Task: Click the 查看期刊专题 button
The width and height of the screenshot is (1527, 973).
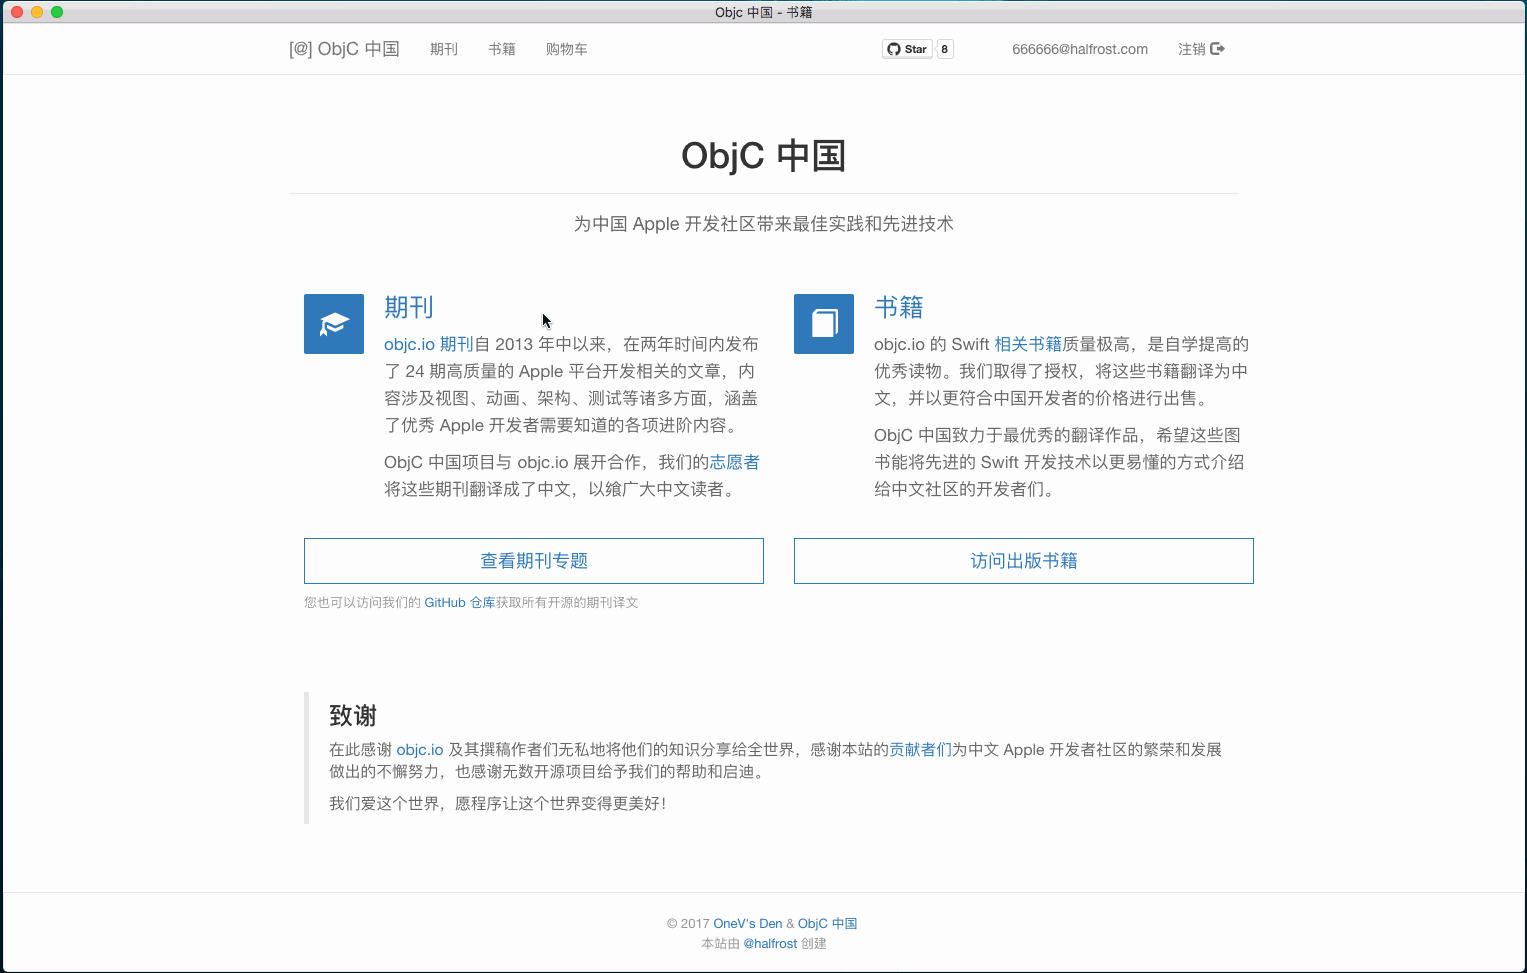Action: [534, 561]
